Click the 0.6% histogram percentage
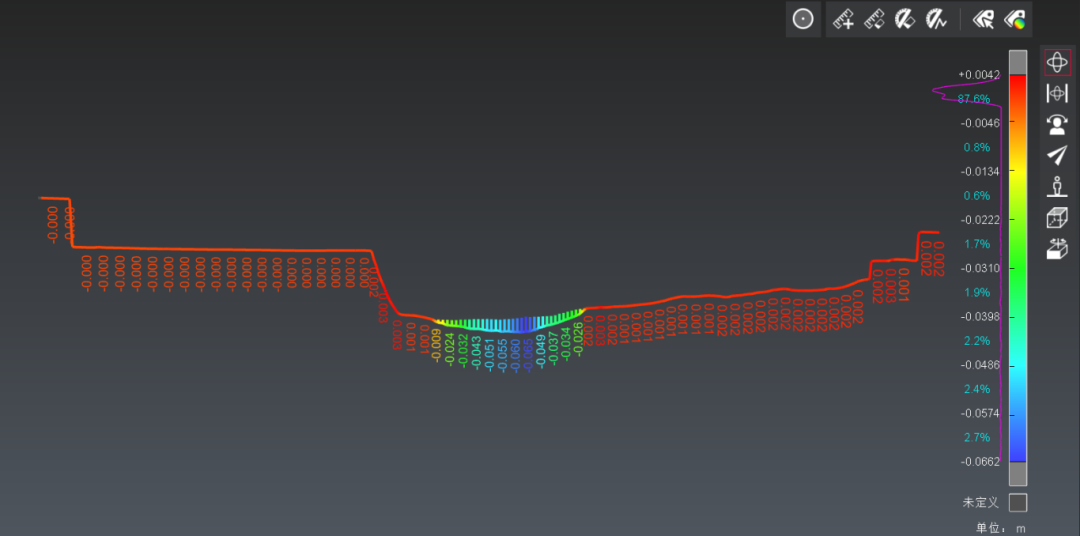Image resolution: width=1080 pixels, height=536 pixels. [977, 195]
